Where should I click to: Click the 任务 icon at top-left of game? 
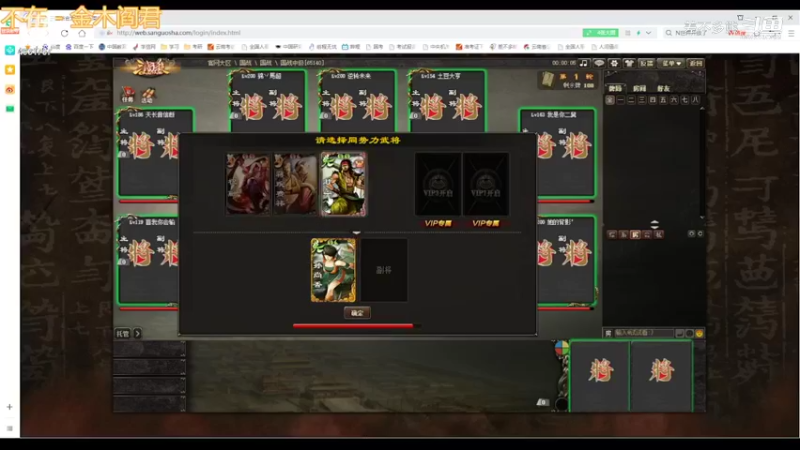click(x=128, y=94)
